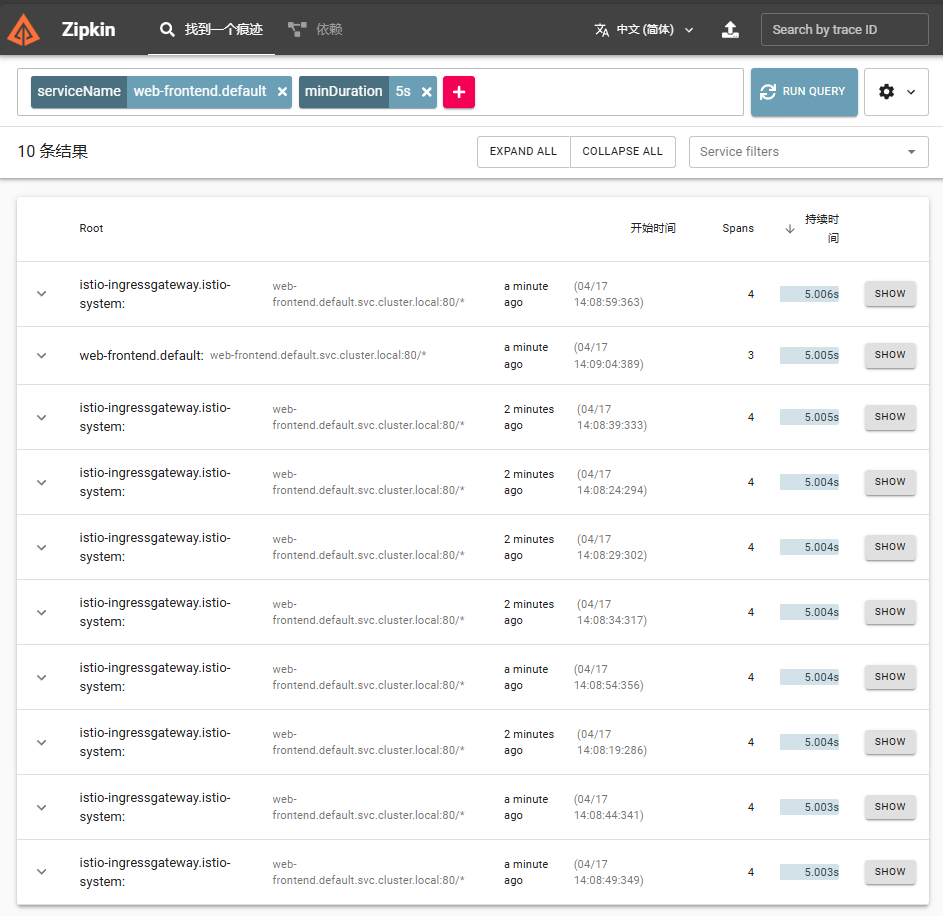Click the refresh icon in Run Query
Viewport: 943px width, 916px height.
(x=767, y=92)
